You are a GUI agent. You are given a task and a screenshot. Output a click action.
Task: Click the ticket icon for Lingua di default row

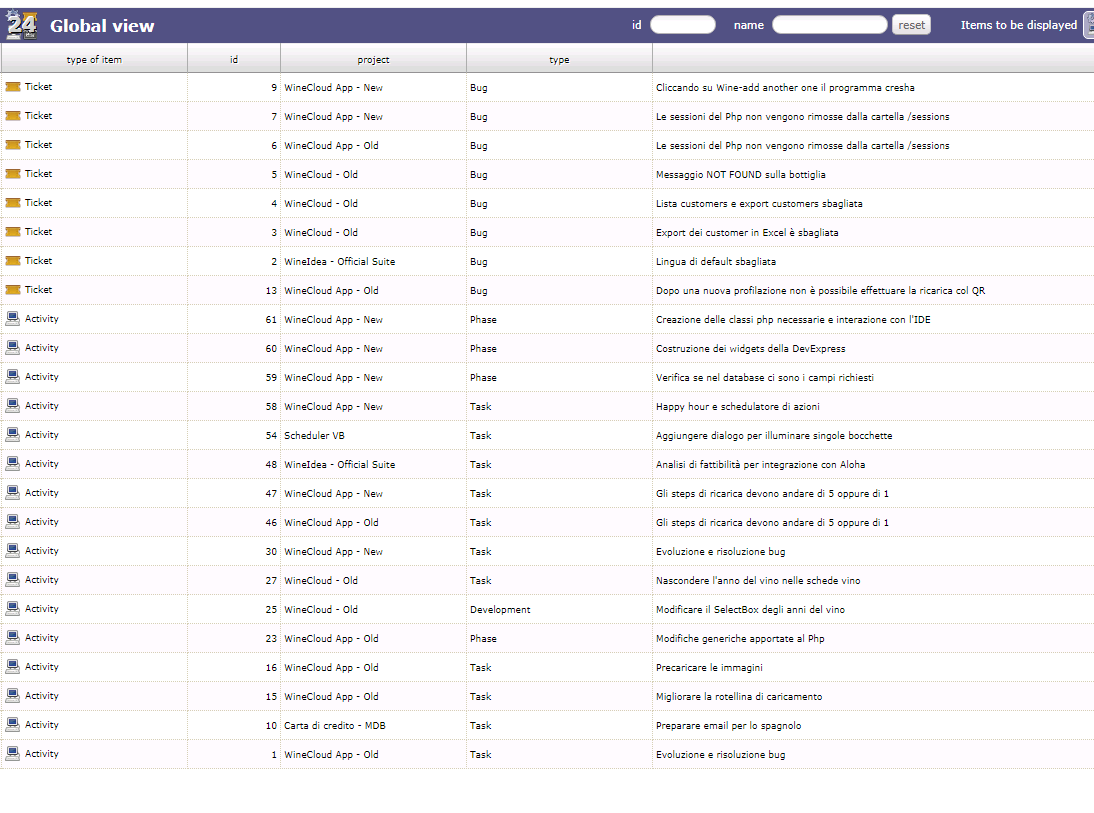pos(13,261)
